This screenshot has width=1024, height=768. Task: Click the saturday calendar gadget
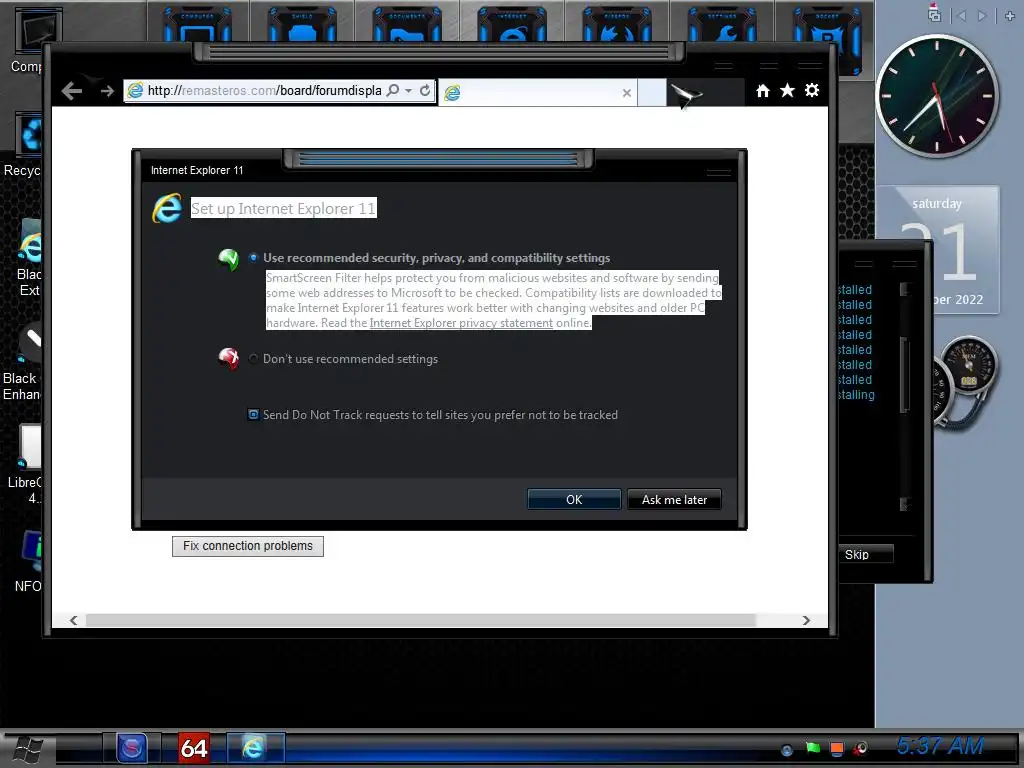coord(938,250)
